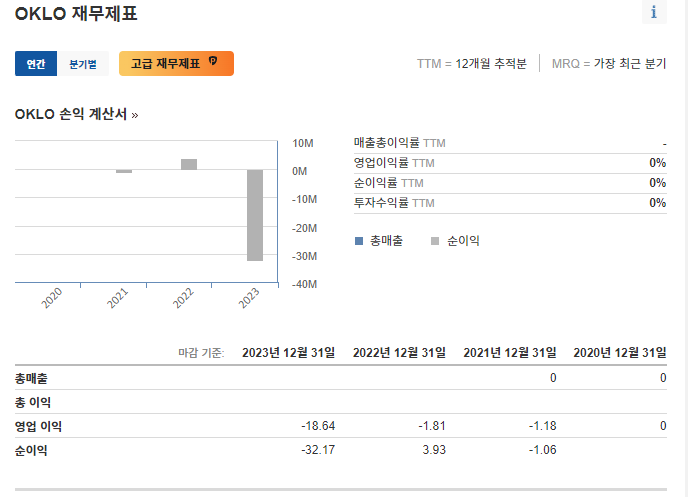Image resolution: width=688 pixels, height=497 pixels.
Task: Open 고급 재무제표 advanced financials button
Action: (176, 64)
